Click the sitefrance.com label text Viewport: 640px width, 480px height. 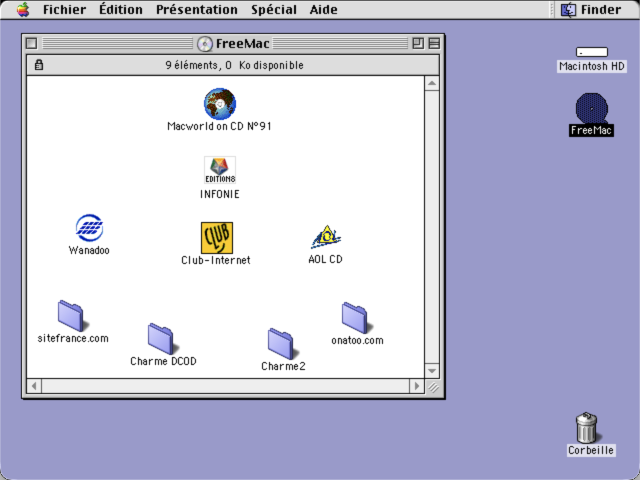(x=73, y=338)
